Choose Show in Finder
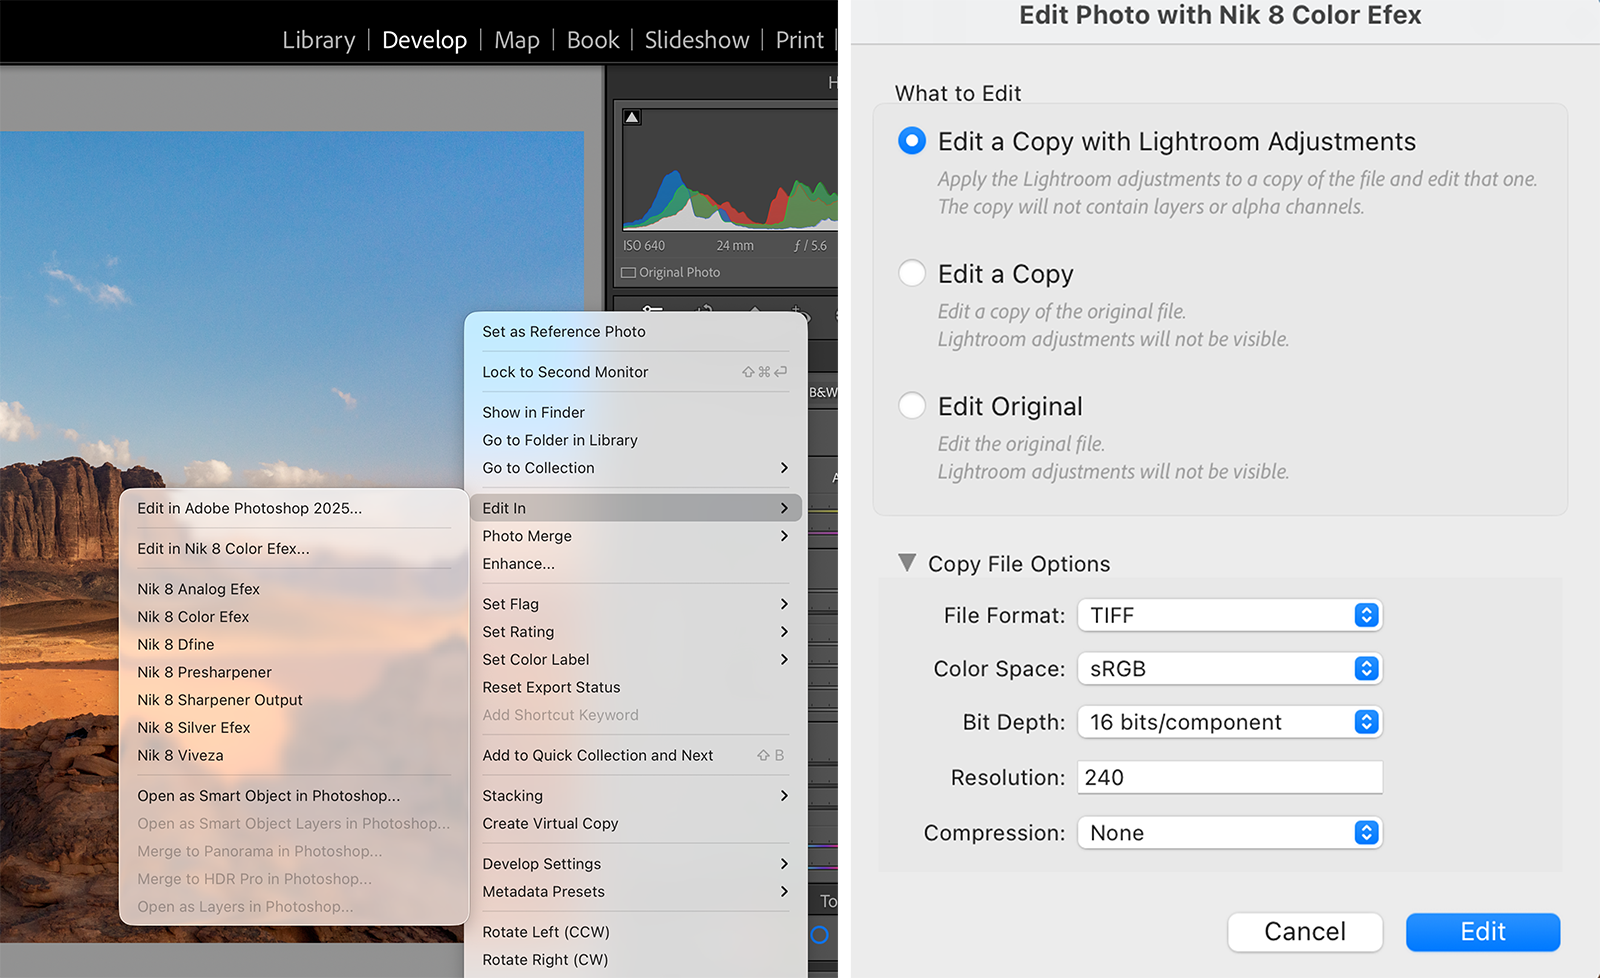The image size is (1600, 978). tap(636, 412)
